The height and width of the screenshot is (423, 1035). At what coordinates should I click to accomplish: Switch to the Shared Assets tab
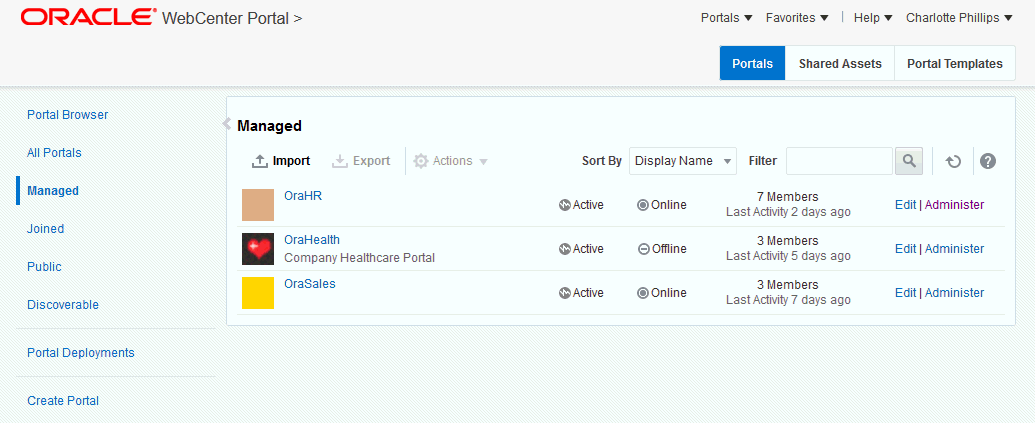[x=840, y=64]
